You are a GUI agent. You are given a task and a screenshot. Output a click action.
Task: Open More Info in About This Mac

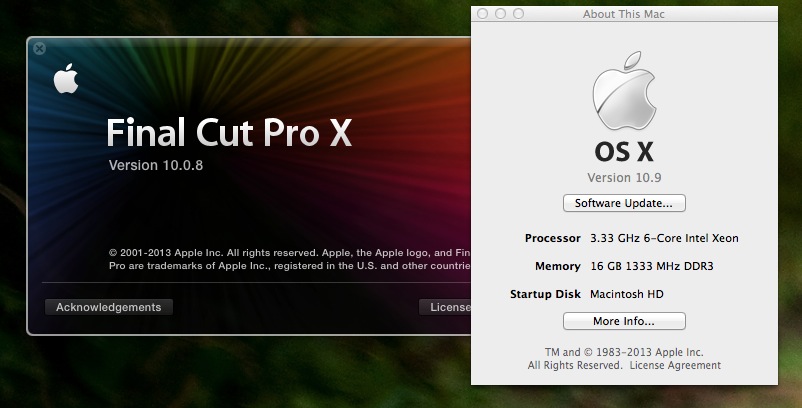624,321
